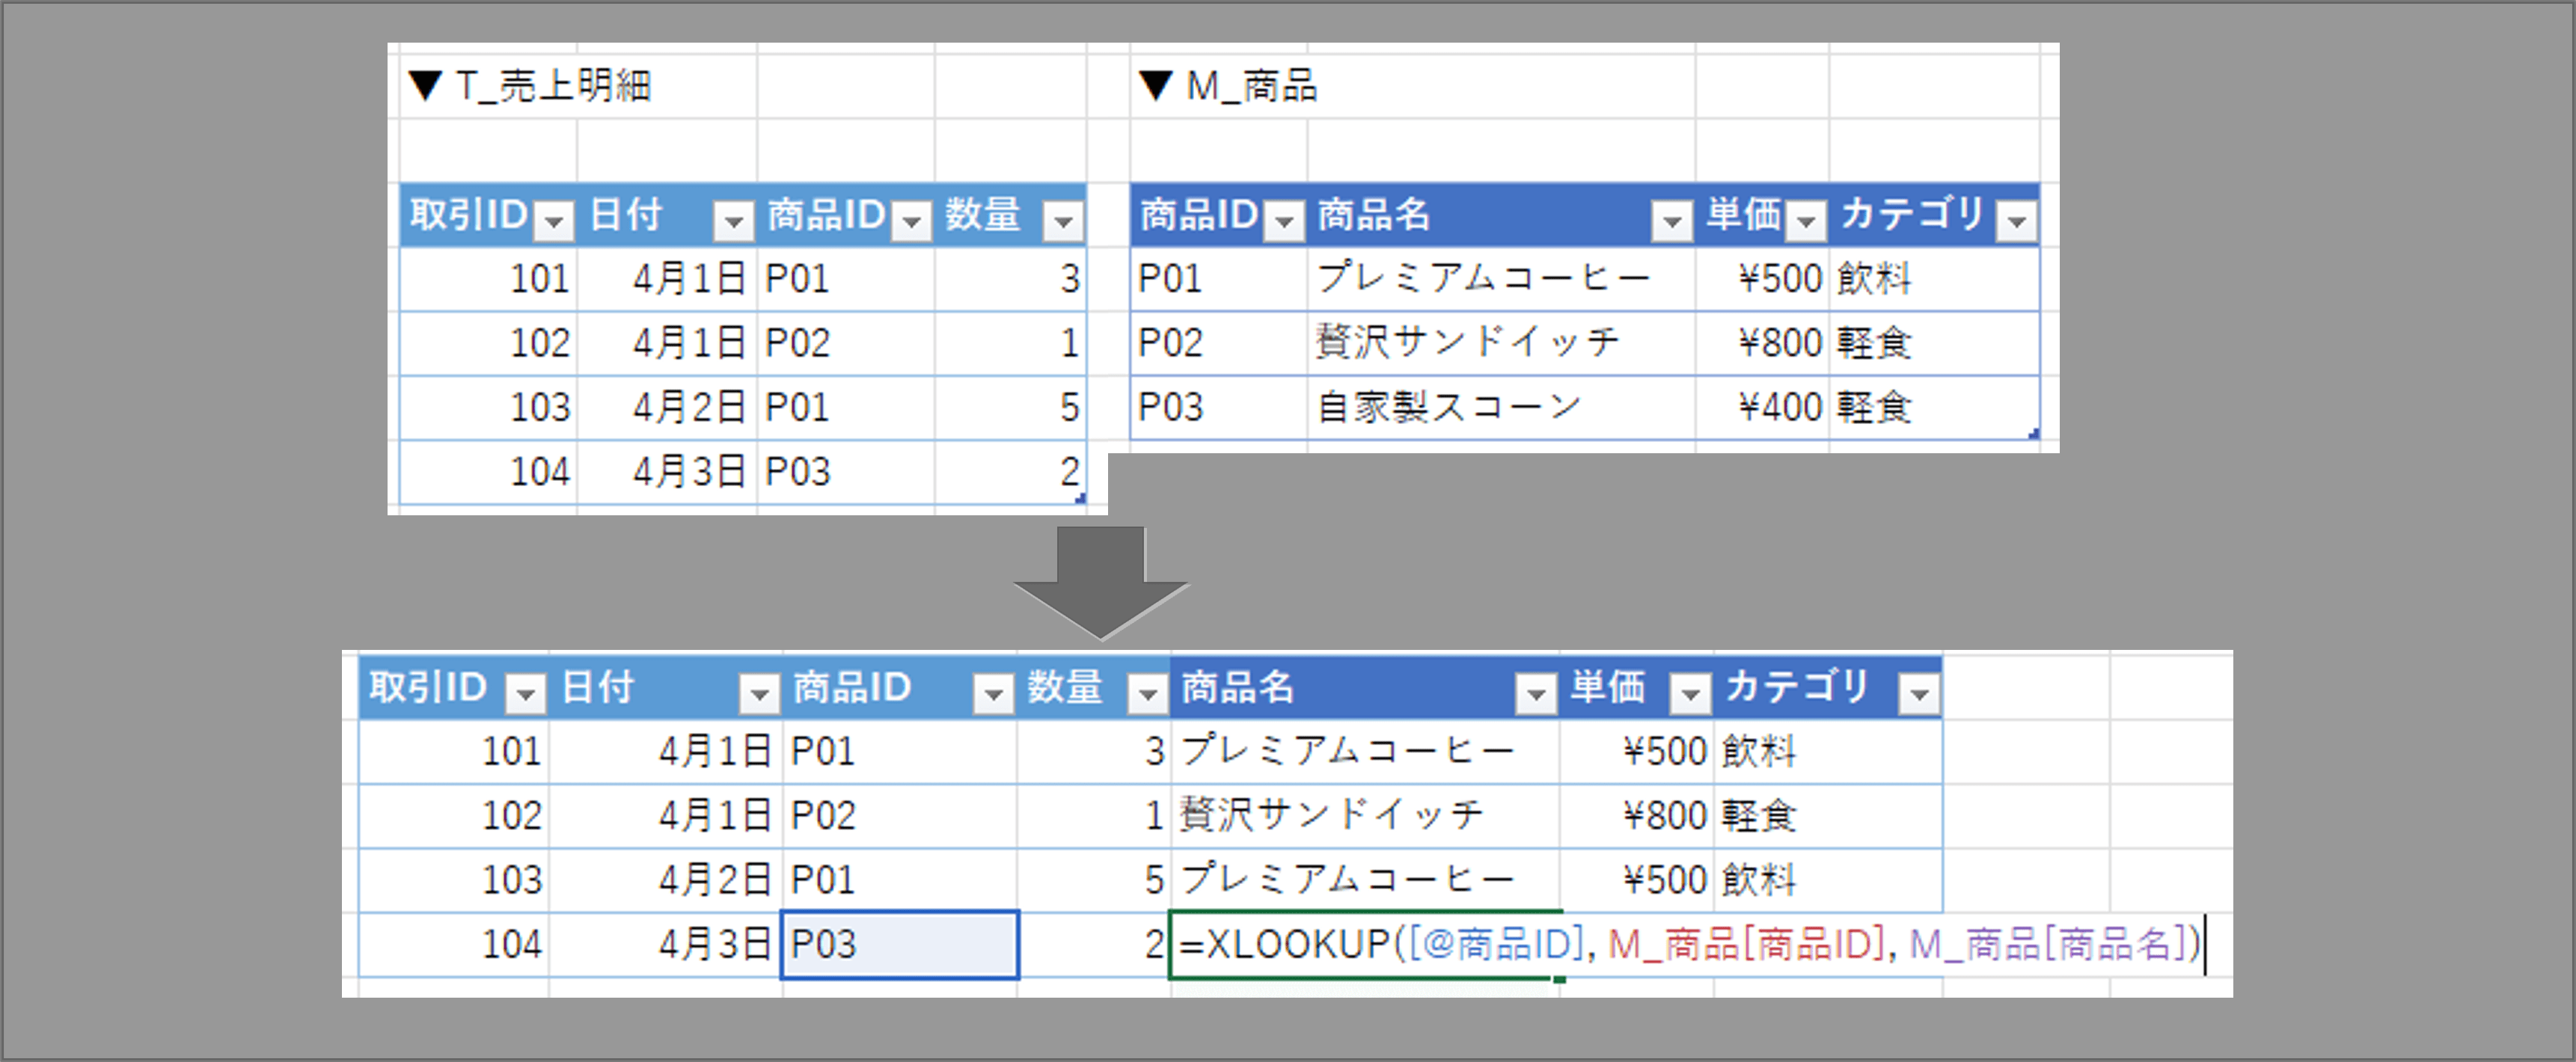Open 数量 filter dropdown in T_売上明細 table
2576x1062 pixels.
coord(1063,221)
